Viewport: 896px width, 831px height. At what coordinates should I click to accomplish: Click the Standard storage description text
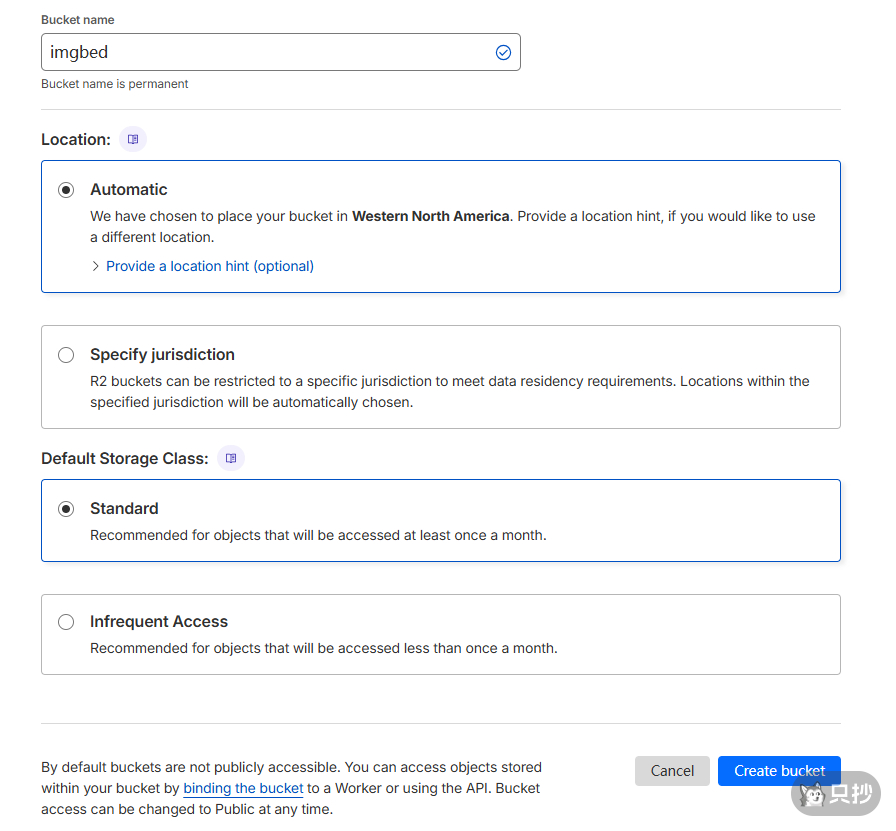(x=318, y=535)
